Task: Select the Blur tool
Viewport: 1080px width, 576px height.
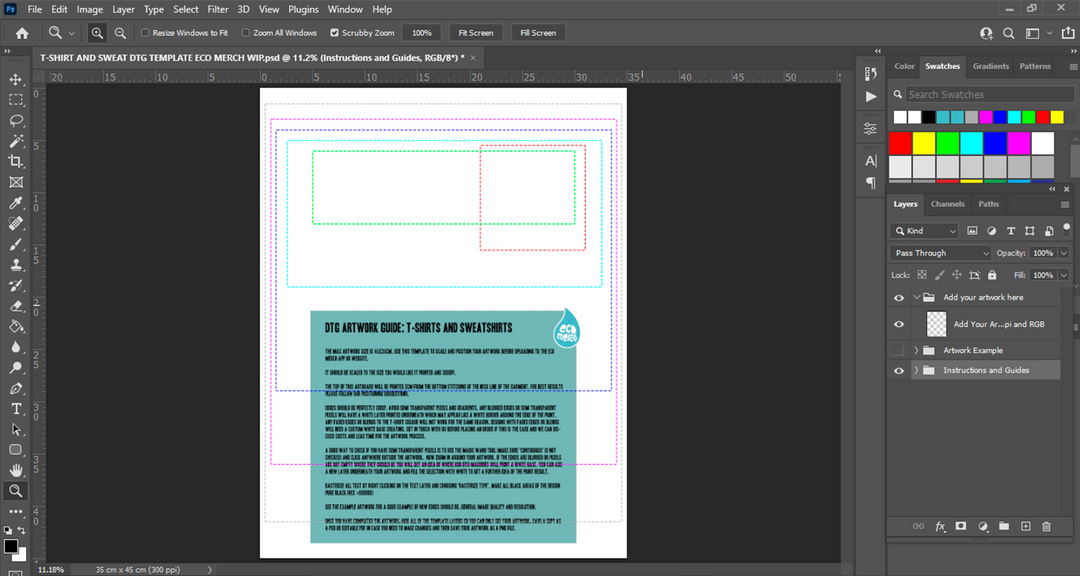Action: click(15, 347)
